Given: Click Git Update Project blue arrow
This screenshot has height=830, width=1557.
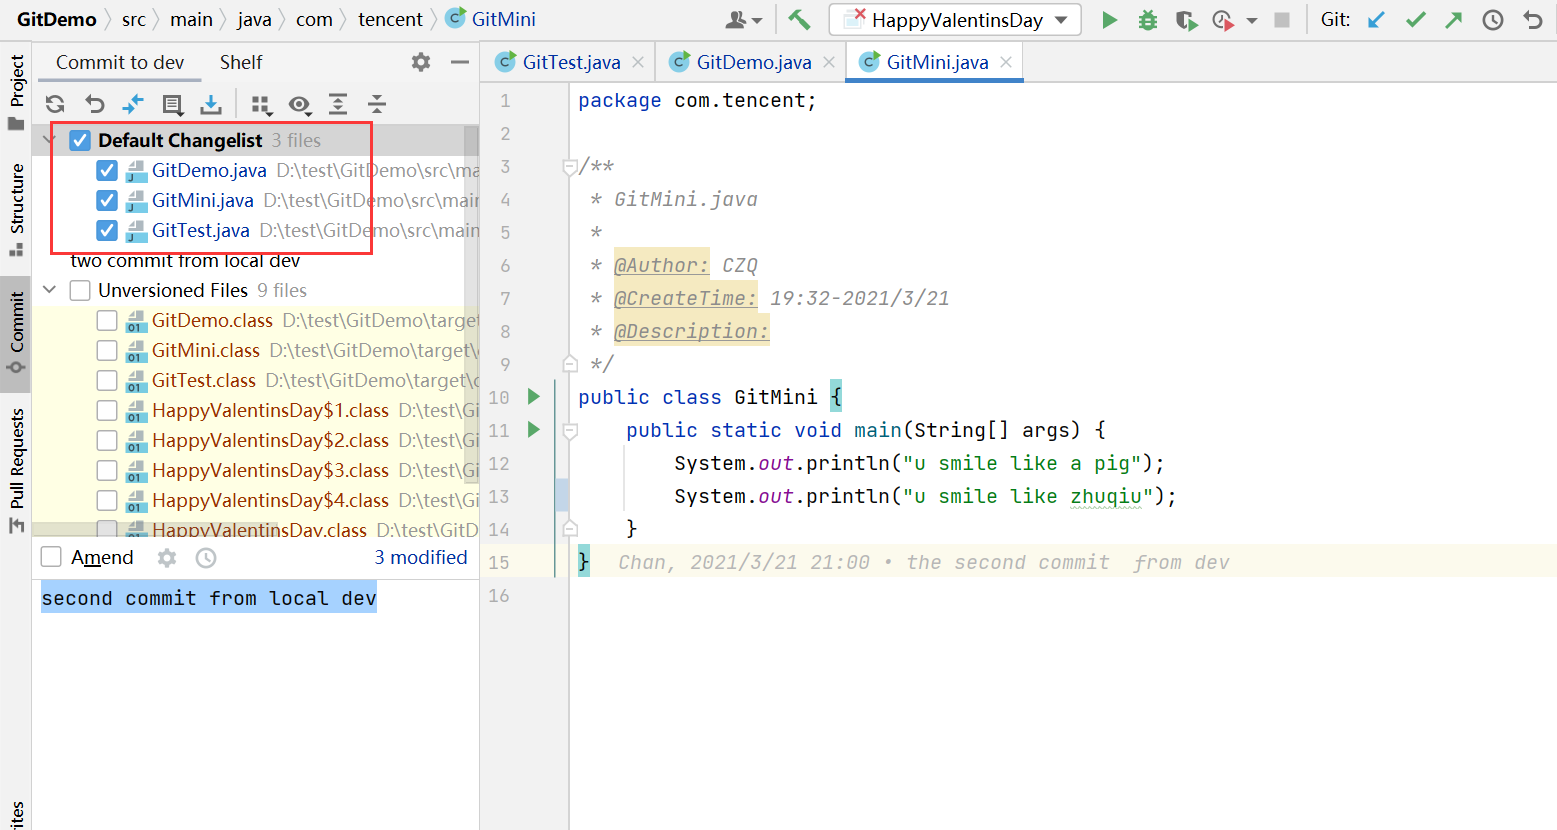Looking at the screenshot, I should [1377, 20].
